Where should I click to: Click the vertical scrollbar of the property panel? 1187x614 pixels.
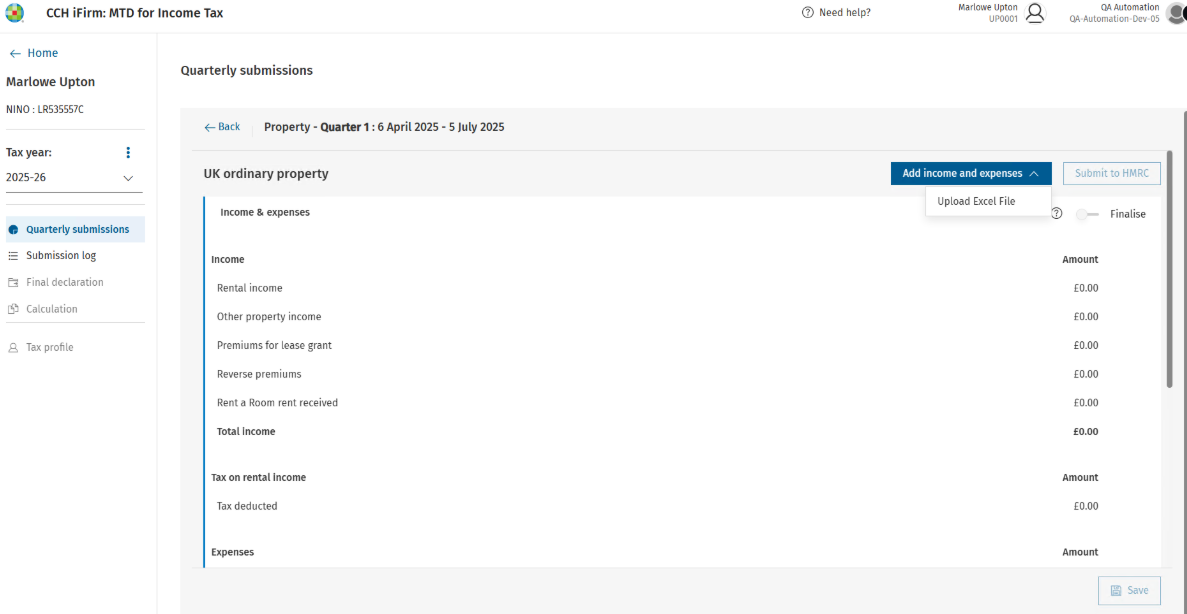(1170, 269)
